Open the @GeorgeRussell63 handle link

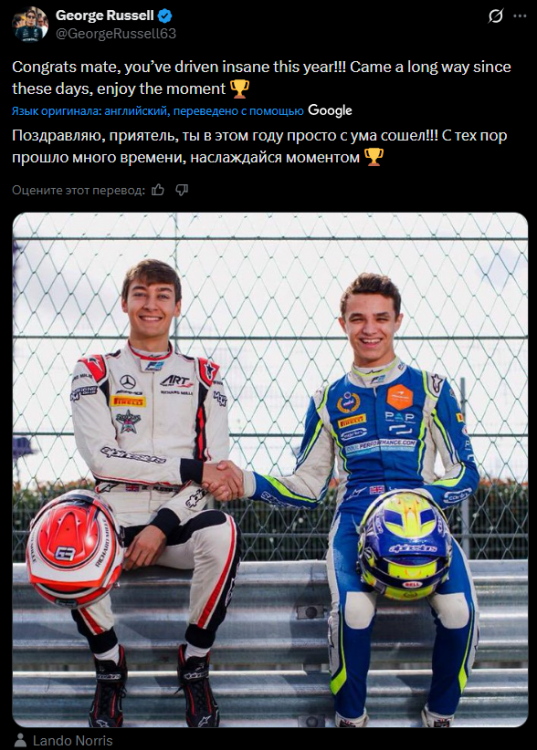116,33
